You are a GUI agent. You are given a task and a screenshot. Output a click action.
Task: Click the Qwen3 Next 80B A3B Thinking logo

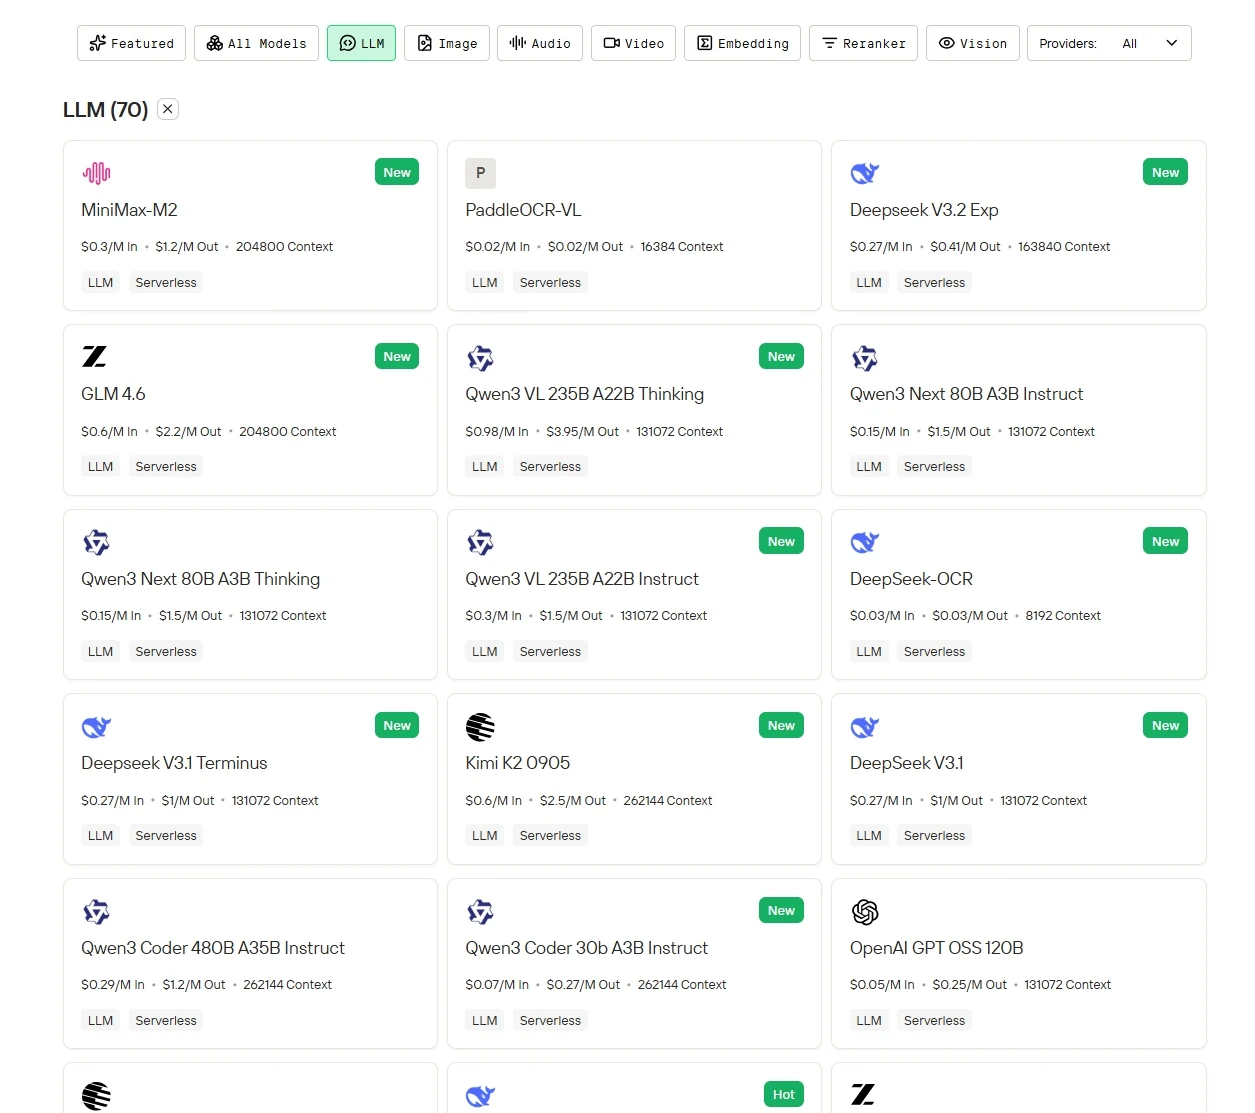pyautogui.click(x=96, y=542)
